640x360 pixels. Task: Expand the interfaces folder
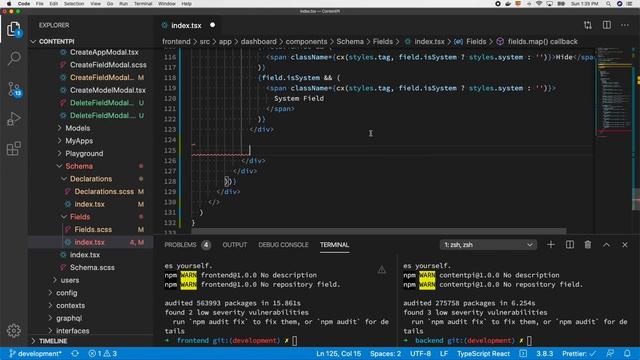coord(73,331)
